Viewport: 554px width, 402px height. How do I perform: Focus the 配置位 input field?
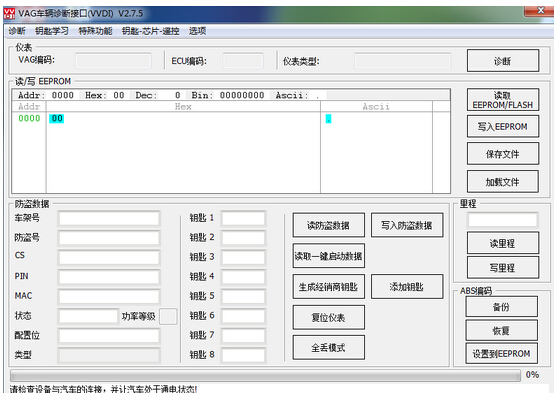pyautogui.click(x=109, y=336)
